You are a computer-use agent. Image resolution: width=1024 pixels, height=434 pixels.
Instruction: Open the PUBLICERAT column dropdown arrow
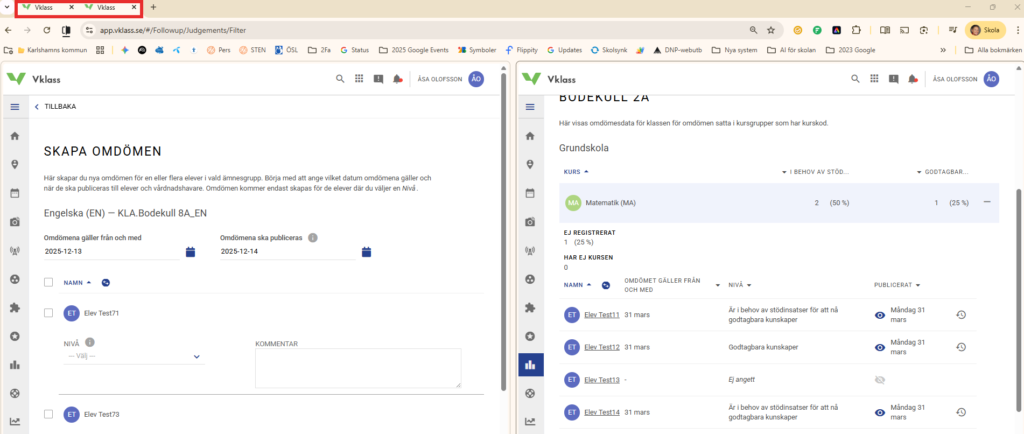pyautogui.click(x=918, y=285)
